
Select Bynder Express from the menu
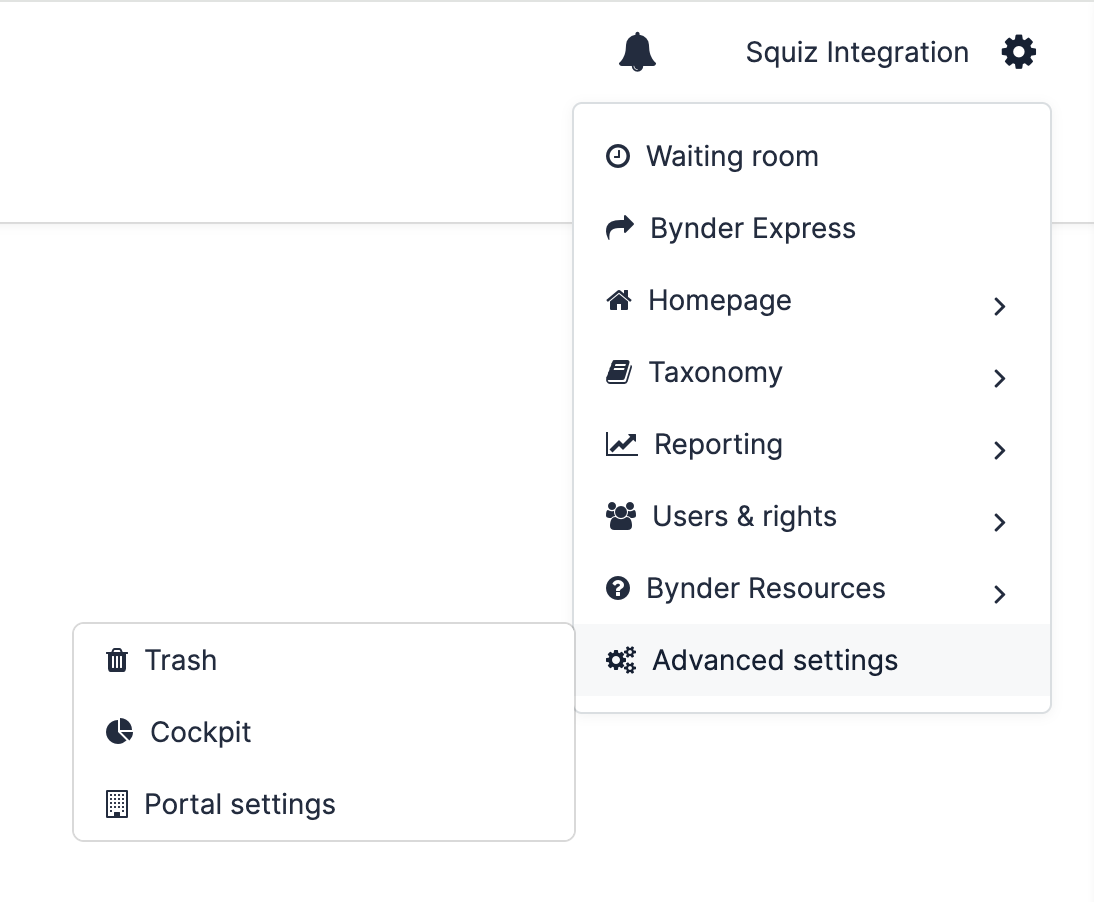click(x=812, y=228)
